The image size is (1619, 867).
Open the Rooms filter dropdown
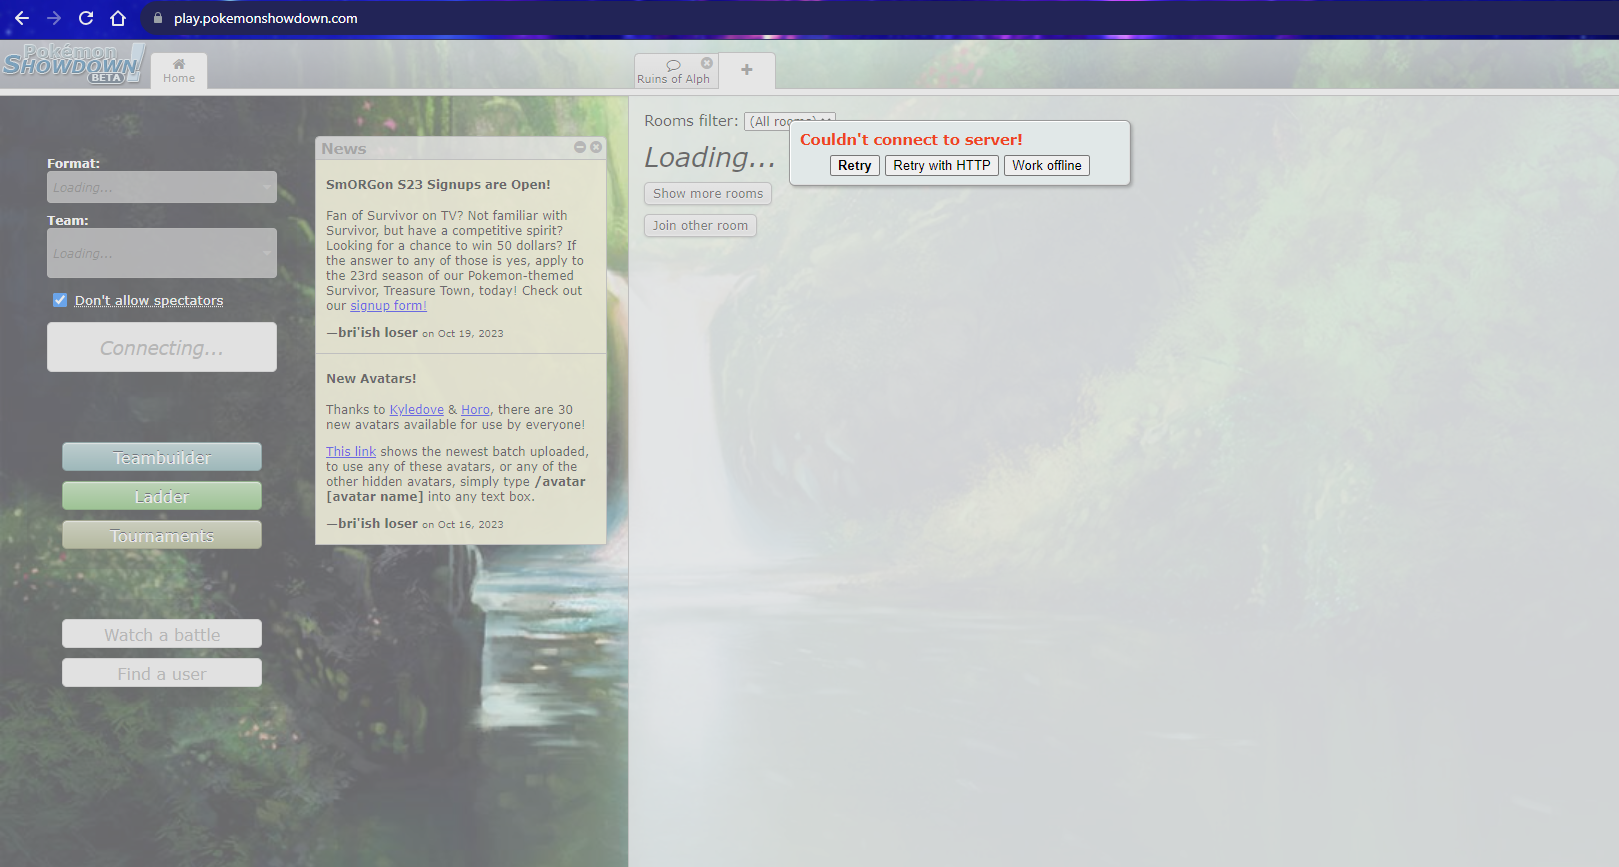click(789, 121)
